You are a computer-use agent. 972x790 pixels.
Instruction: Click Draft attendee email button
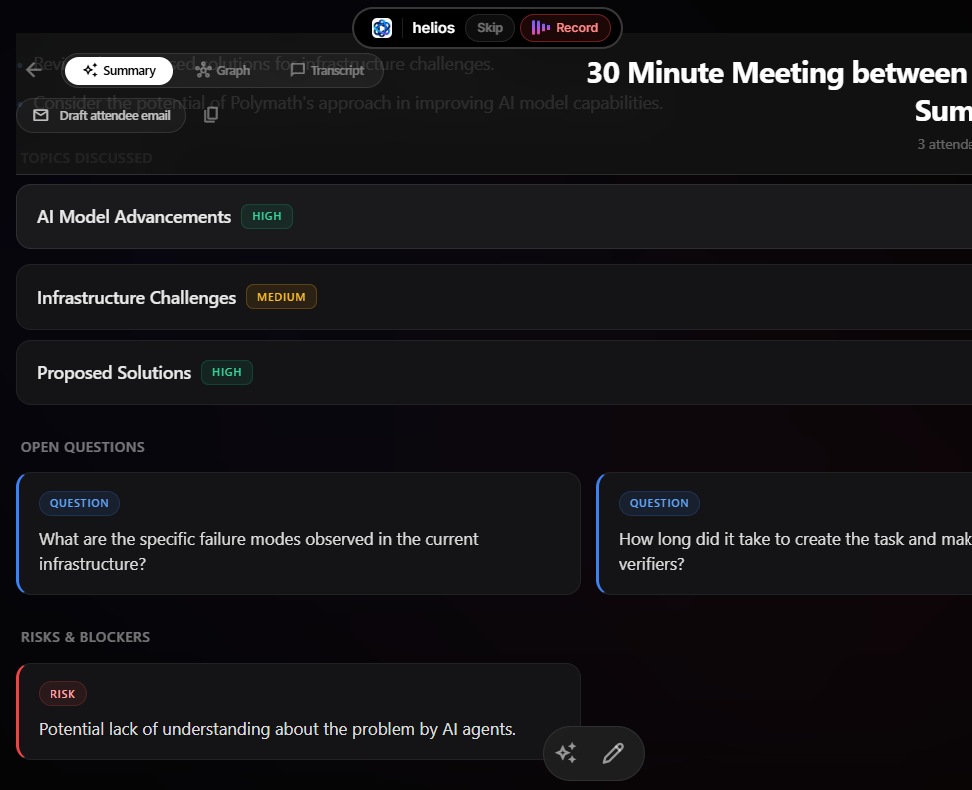click(101, 115)
